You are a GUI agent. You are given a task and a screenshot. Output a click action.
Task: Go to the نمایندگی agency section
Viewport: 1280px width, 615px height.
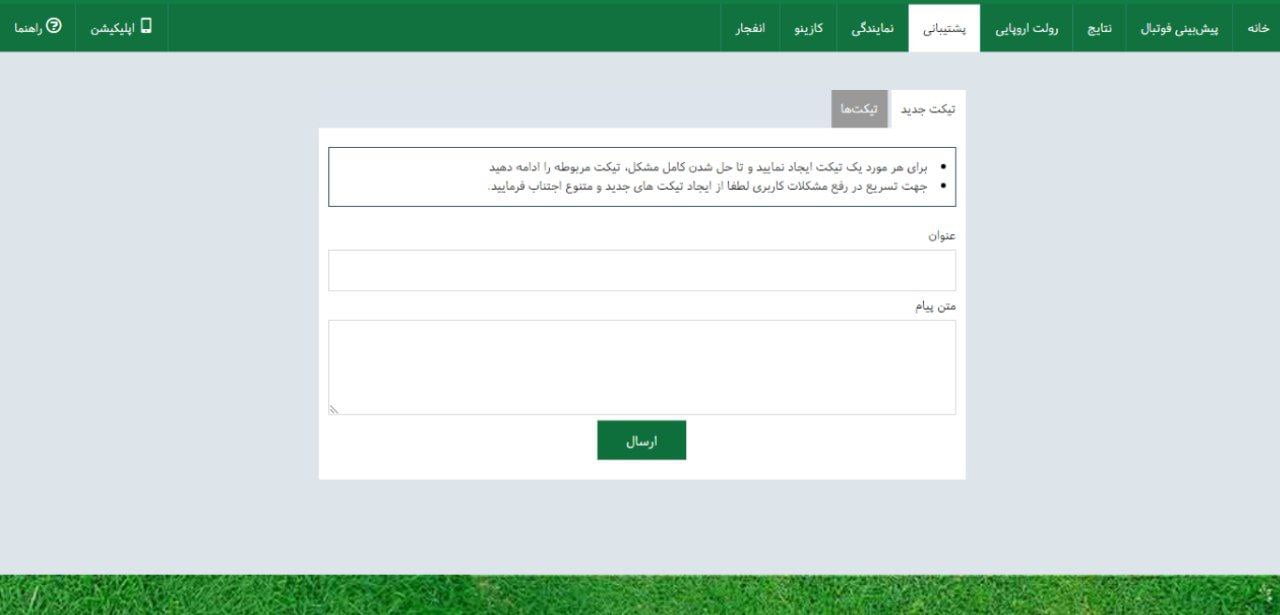(874, 28)
